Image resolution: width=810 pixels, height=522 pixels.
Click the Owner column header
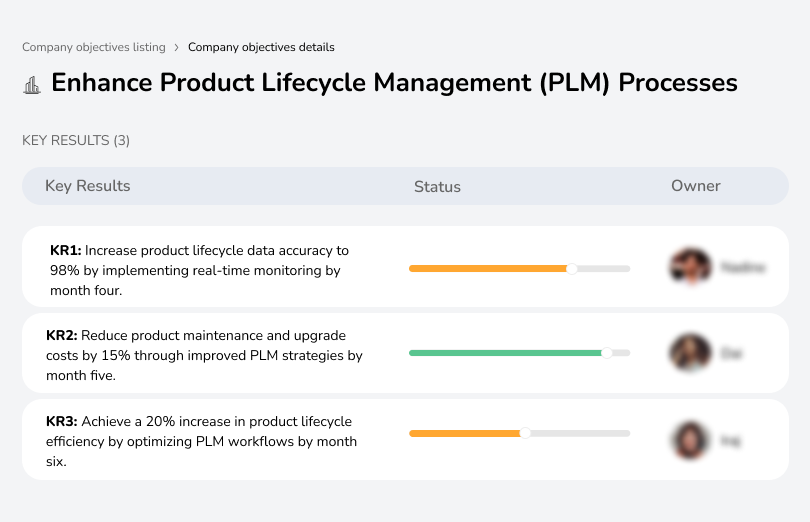point(695,186)
